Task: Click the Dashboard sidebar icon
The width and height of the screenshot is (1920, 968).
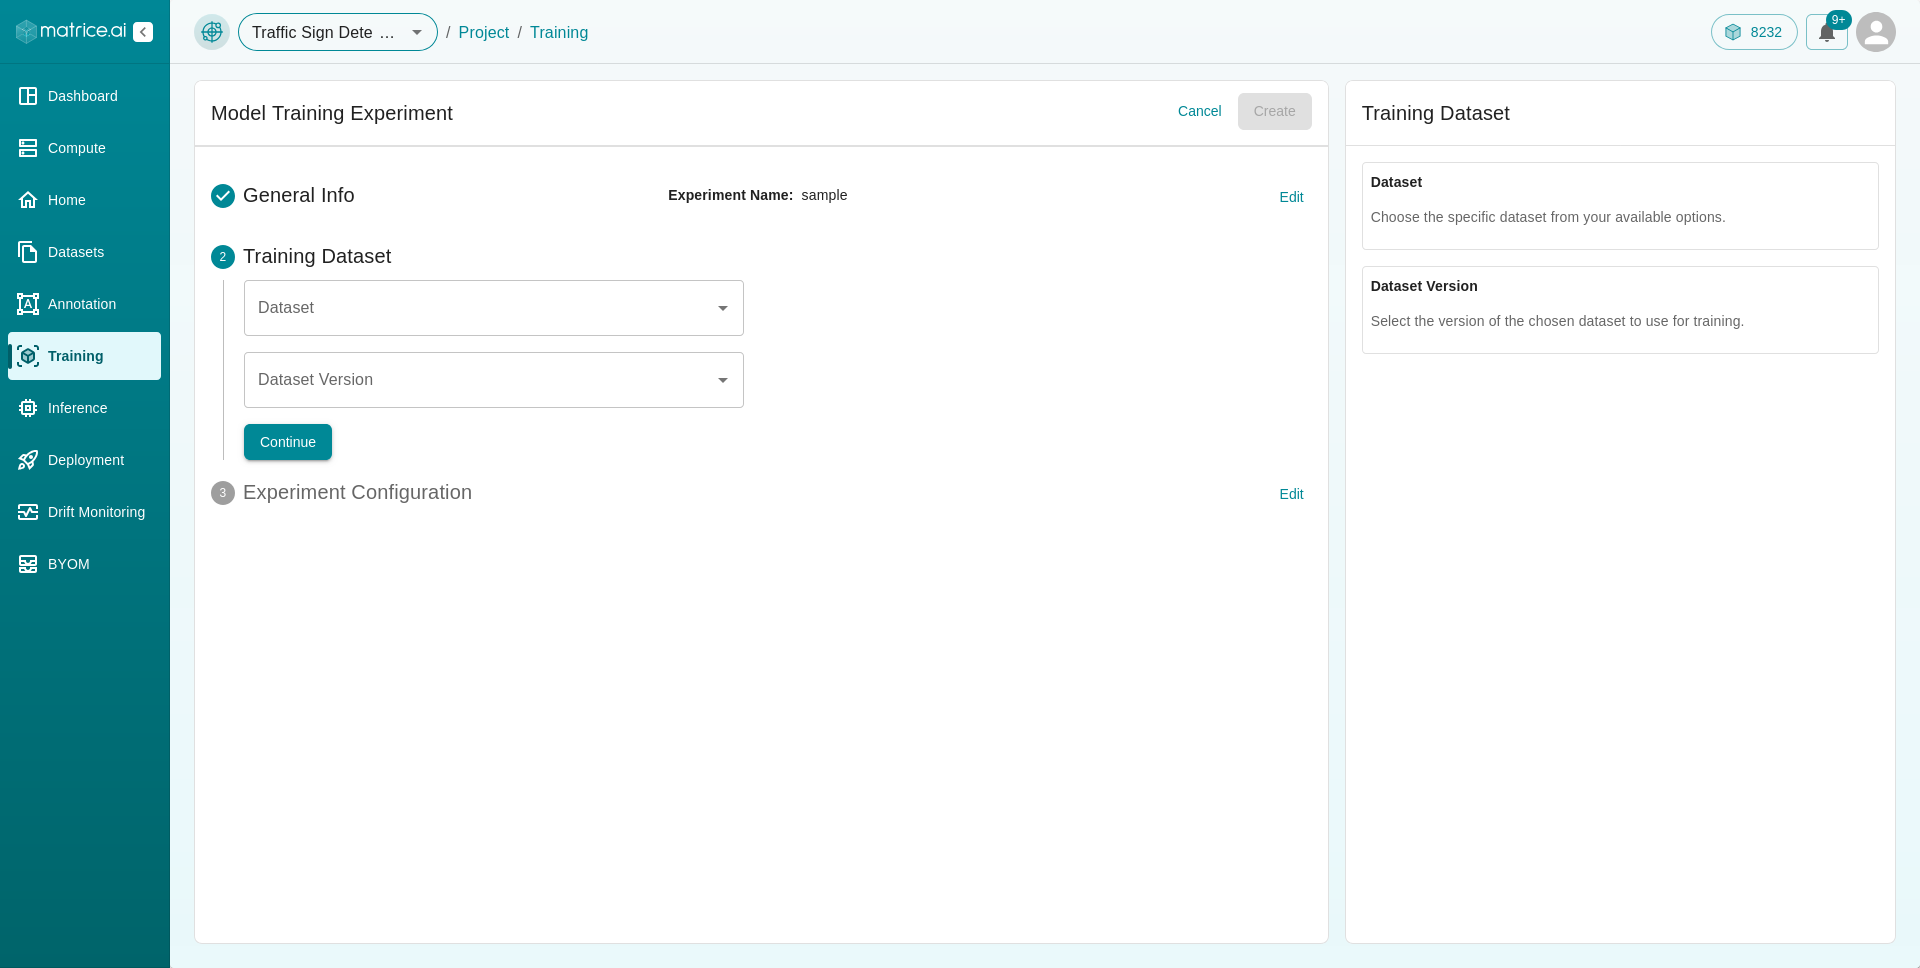Action: tap(28, 96)
